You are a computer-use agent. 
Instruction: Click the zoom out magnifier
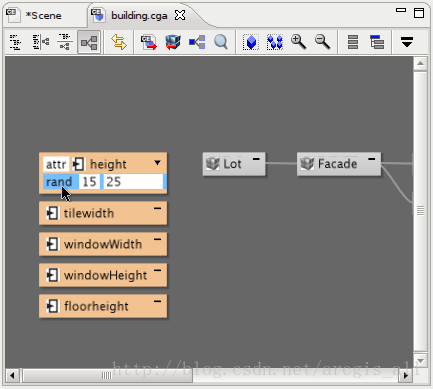pos(322,42)
